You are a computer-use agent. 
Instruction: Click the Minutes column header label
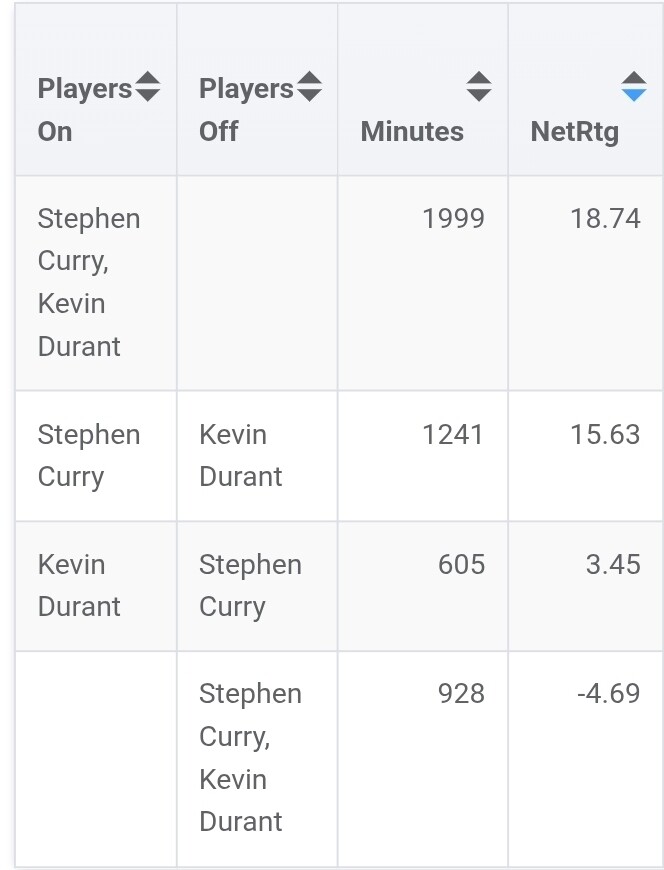pos(412,131)
